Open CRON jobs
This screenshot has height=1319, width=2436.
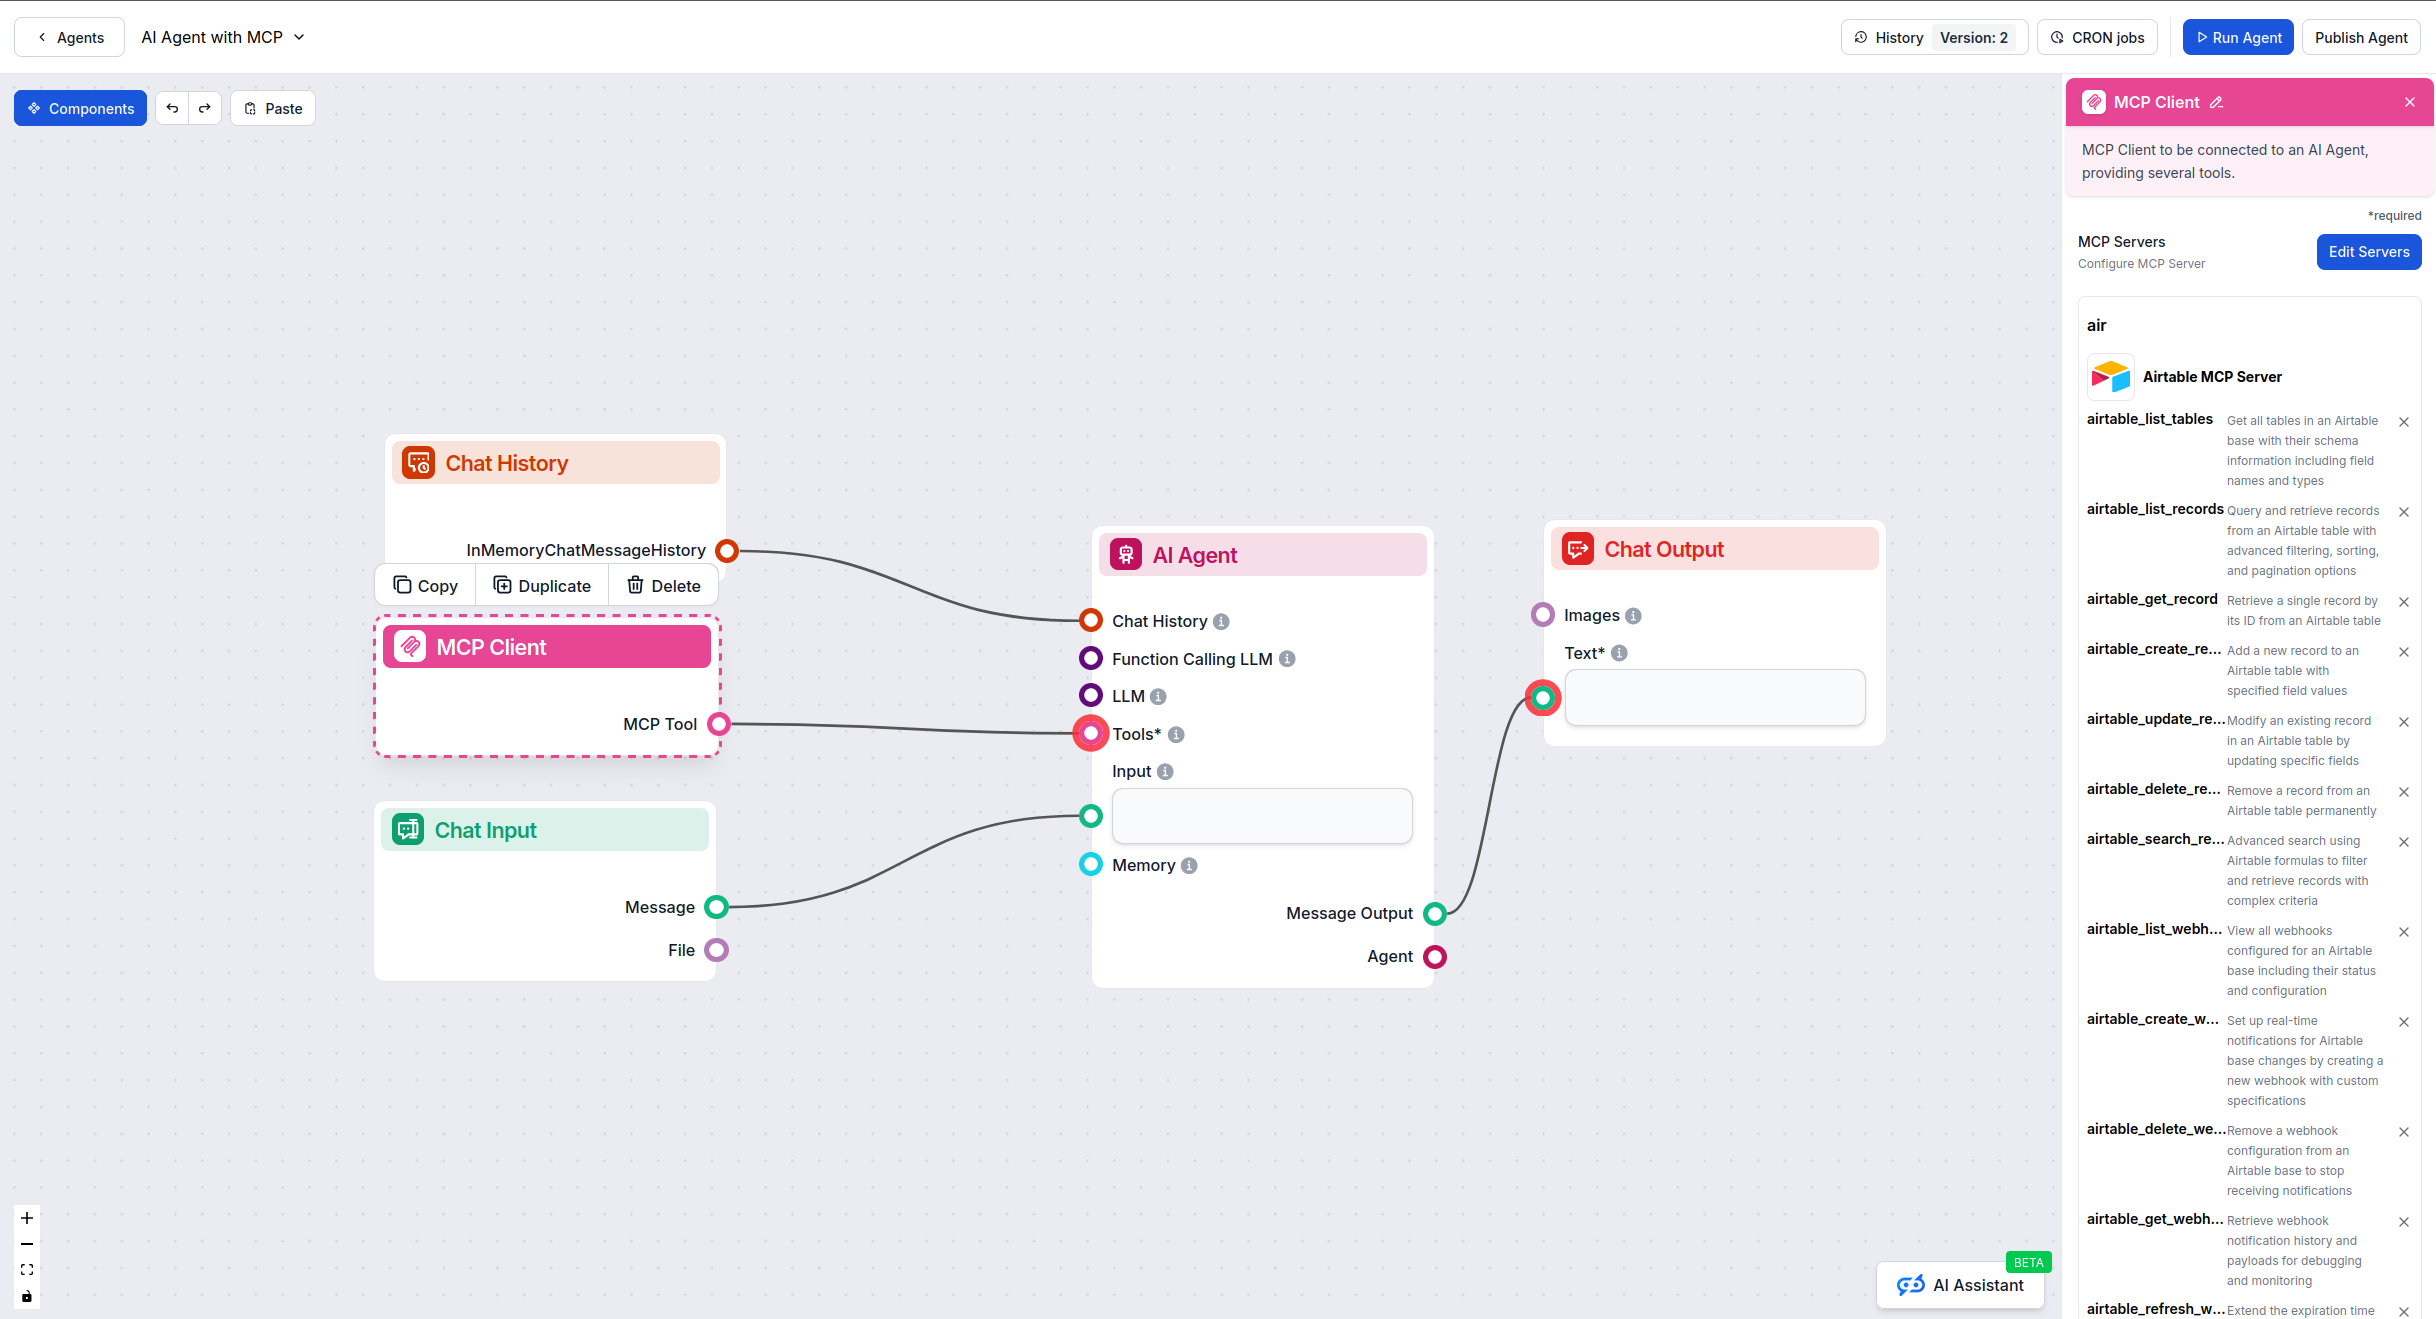[2097, 37]
